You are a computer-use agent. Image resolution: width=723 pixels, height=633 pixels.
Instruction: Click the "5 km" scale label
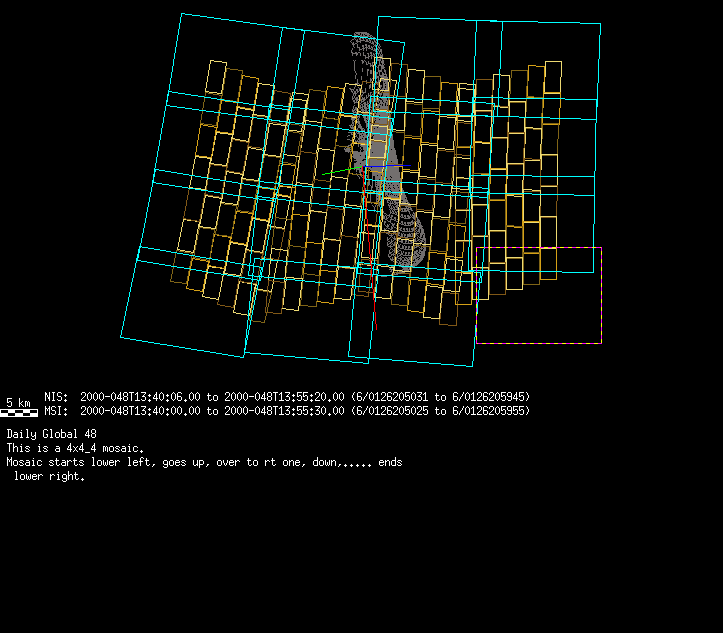pos(18,402)
